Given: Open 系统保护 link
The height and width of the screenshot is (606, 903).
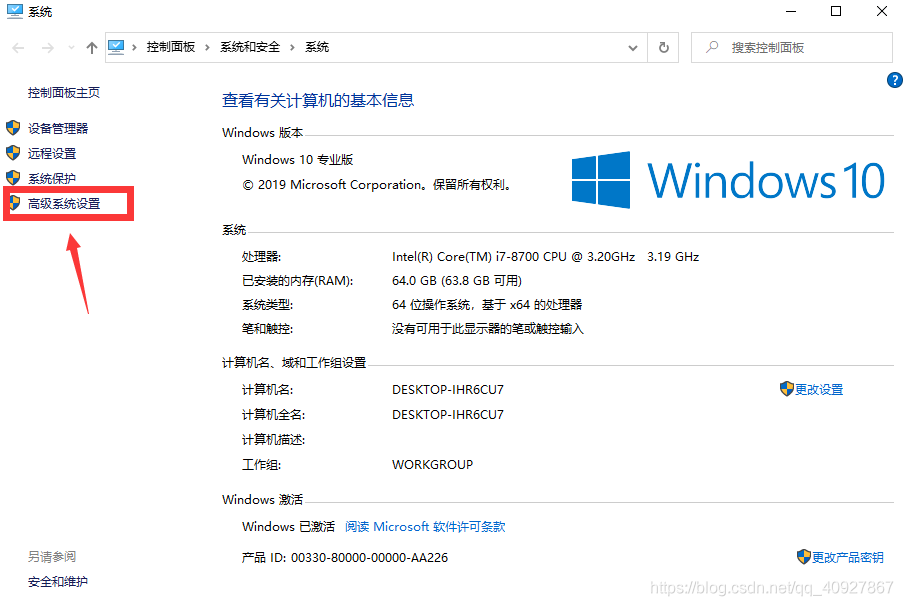Looking at the screenshot, I should coord(52,179).
